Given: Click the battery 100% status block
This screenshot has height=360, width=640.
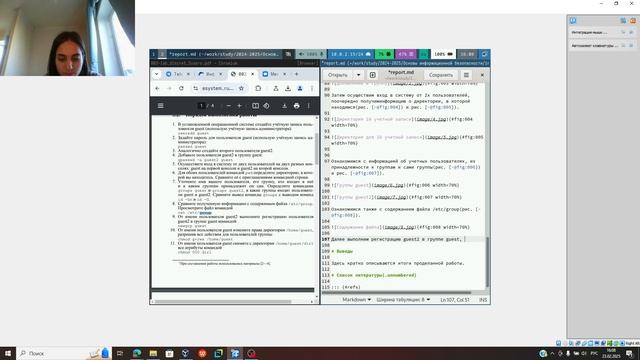Looking at the screenshot, I should tap(443, 54).
